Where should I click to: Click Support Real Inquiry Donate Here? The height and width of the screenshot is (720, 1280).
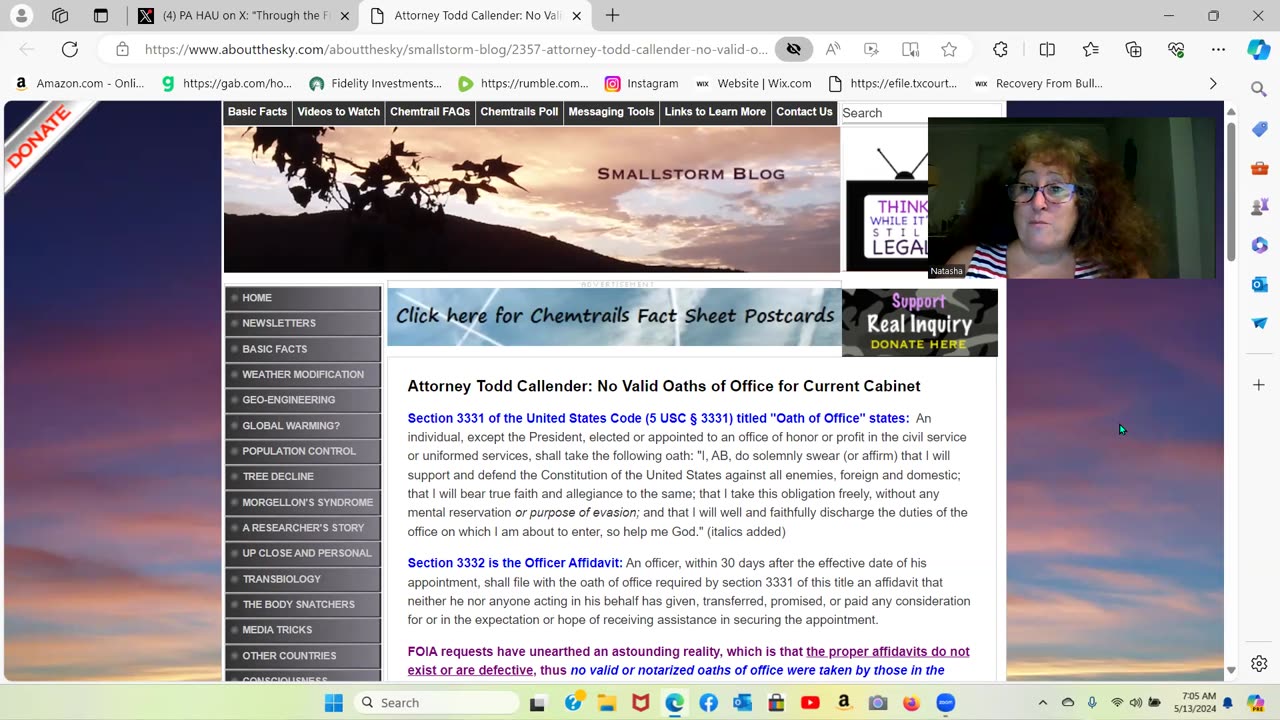[x=919, y=322]
